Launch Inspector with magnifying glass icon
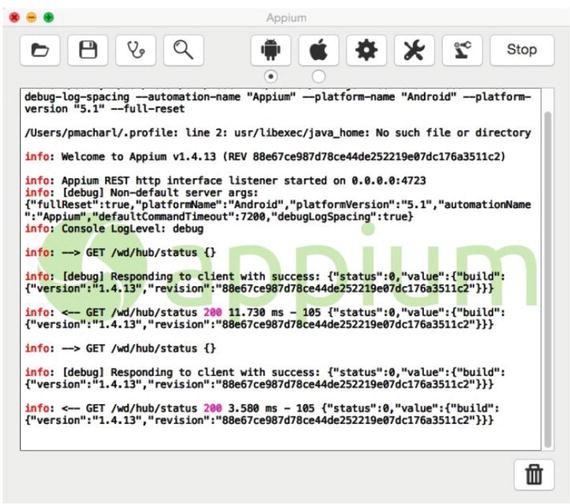This screenshot has width=570, height=504. [x=184, y=50]
